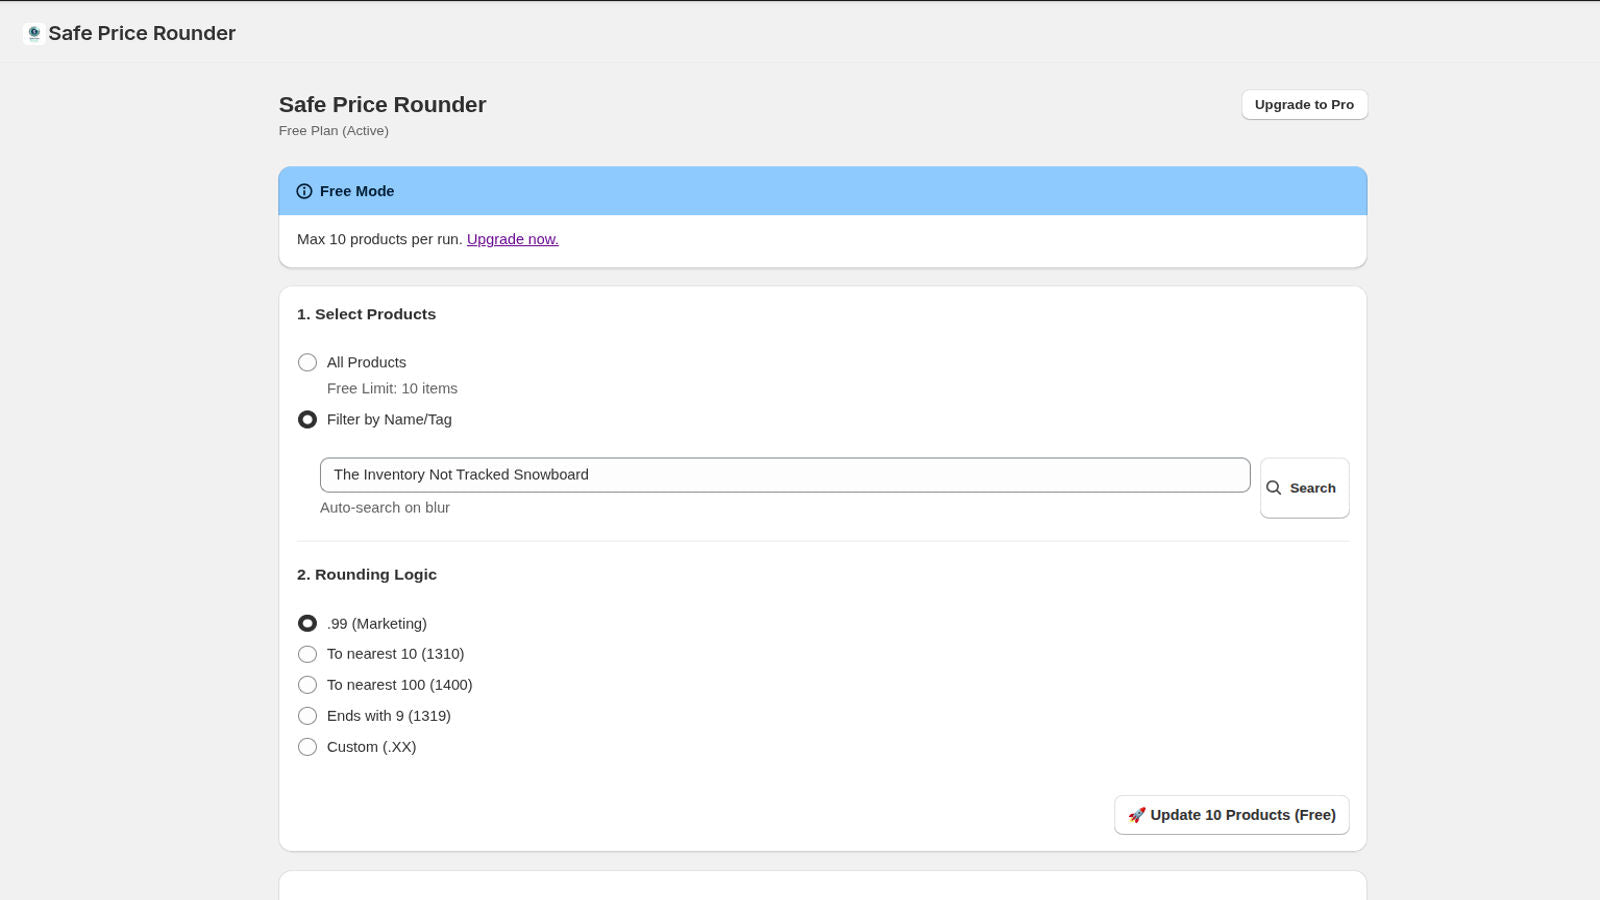The image size is (1600, 900).
Task: Click the Free Plan (Active) label
Action: click(x=333, y=130)
